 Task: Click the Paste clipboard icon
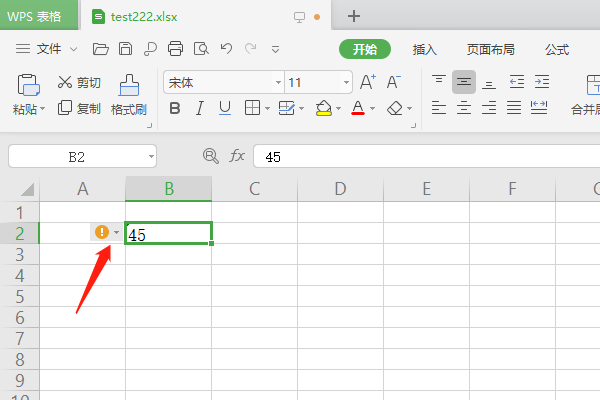point(29,85)
